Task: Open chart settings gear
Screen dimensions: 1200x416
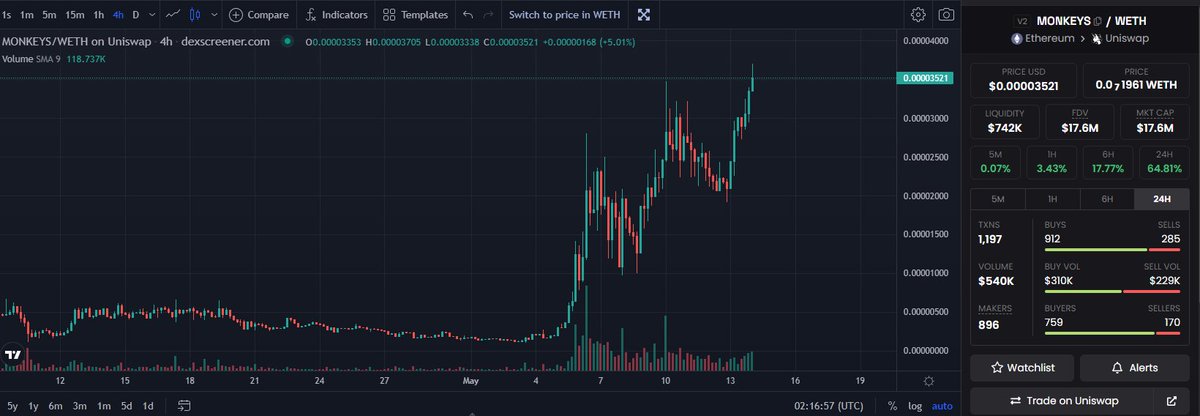Action: click(918, 15)
